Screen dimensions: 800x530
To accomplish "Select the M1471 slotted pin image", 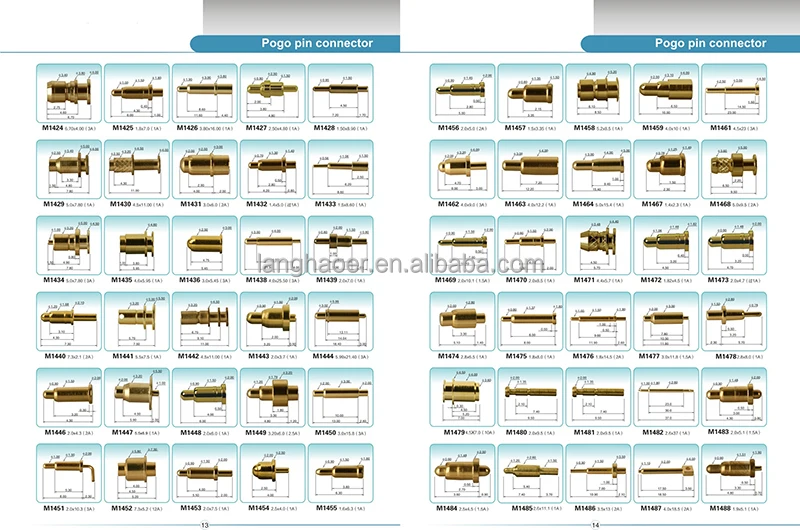I will click(x=598, y=245).
